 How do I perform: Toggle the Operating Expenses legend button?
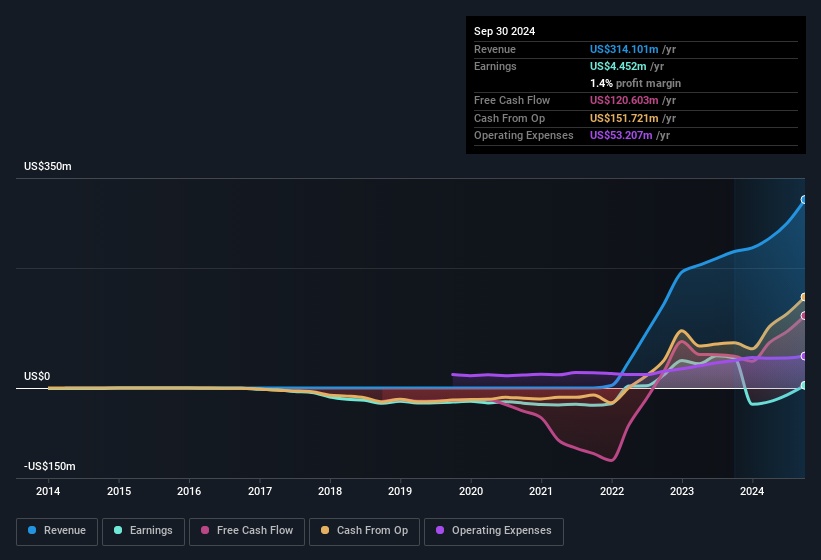[x=493, y=531]
